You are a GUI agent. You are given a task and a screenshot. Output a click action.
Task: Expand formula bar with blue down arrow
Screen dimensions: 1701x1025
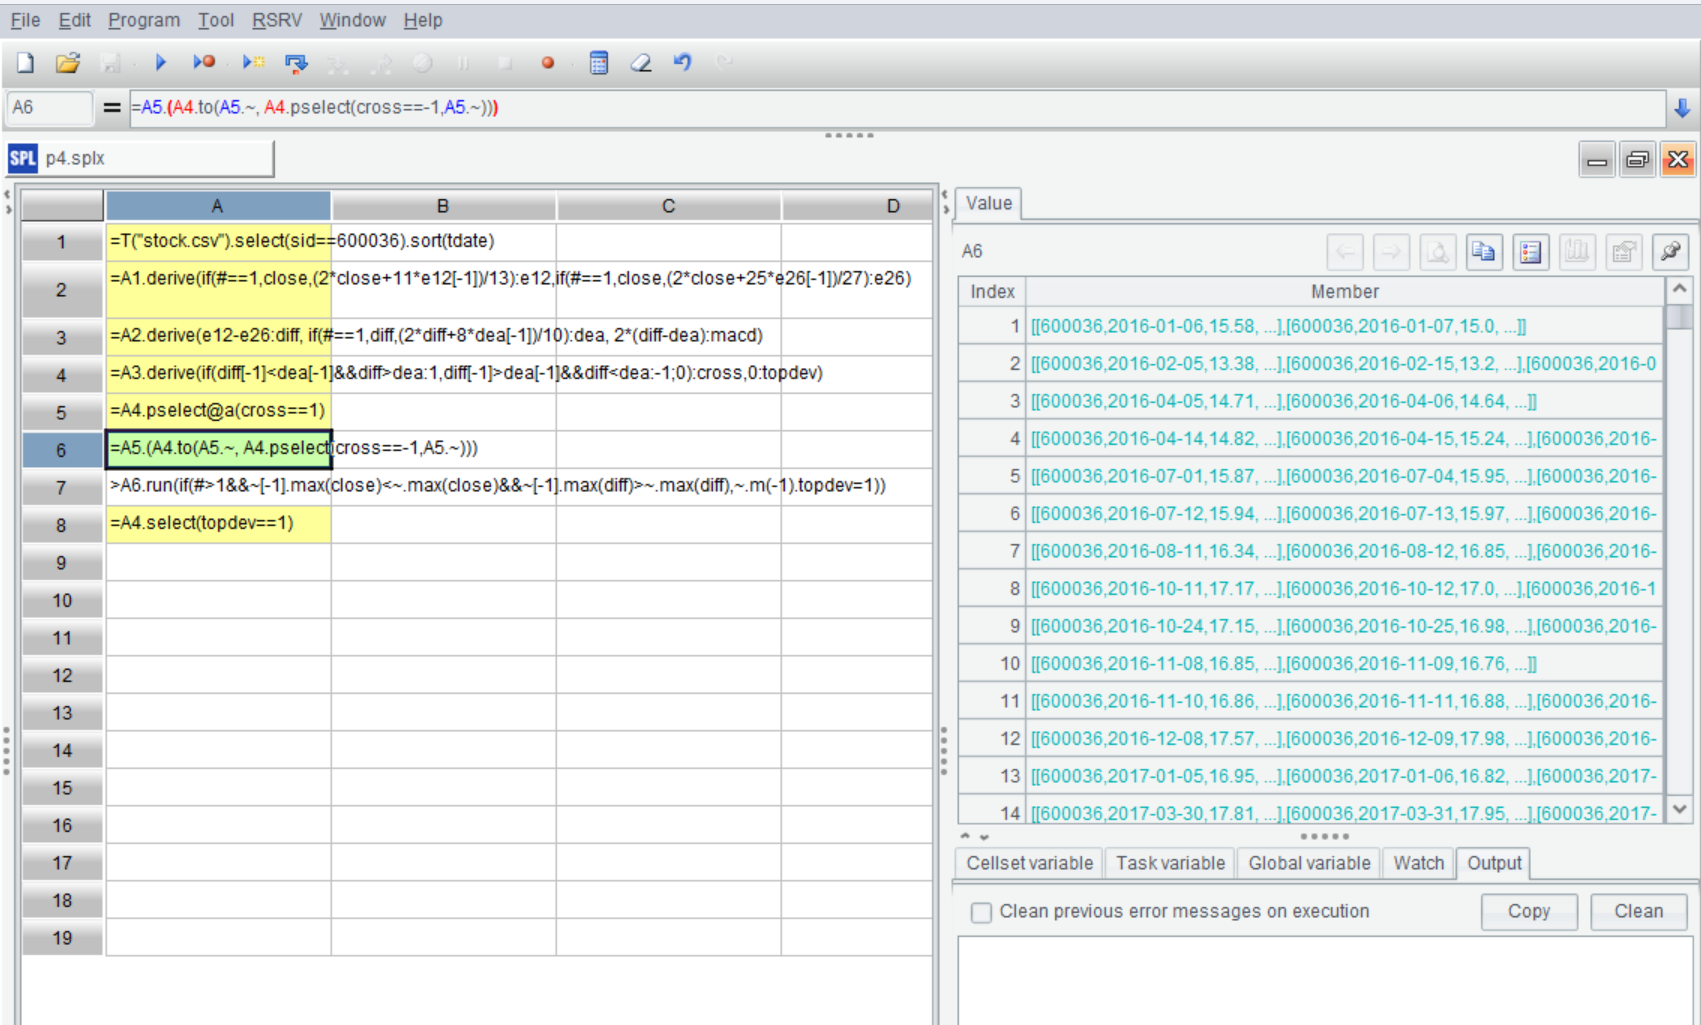pos(1682,108)
